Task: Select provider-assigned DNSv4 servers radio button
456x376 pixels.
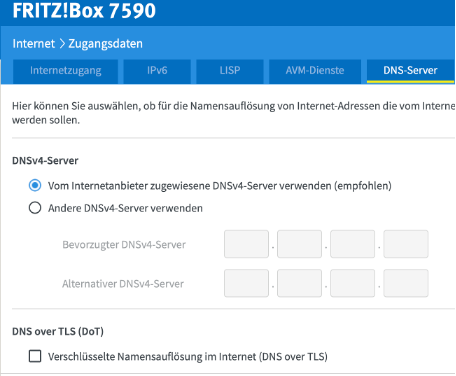Action: [x=35, y=185]
